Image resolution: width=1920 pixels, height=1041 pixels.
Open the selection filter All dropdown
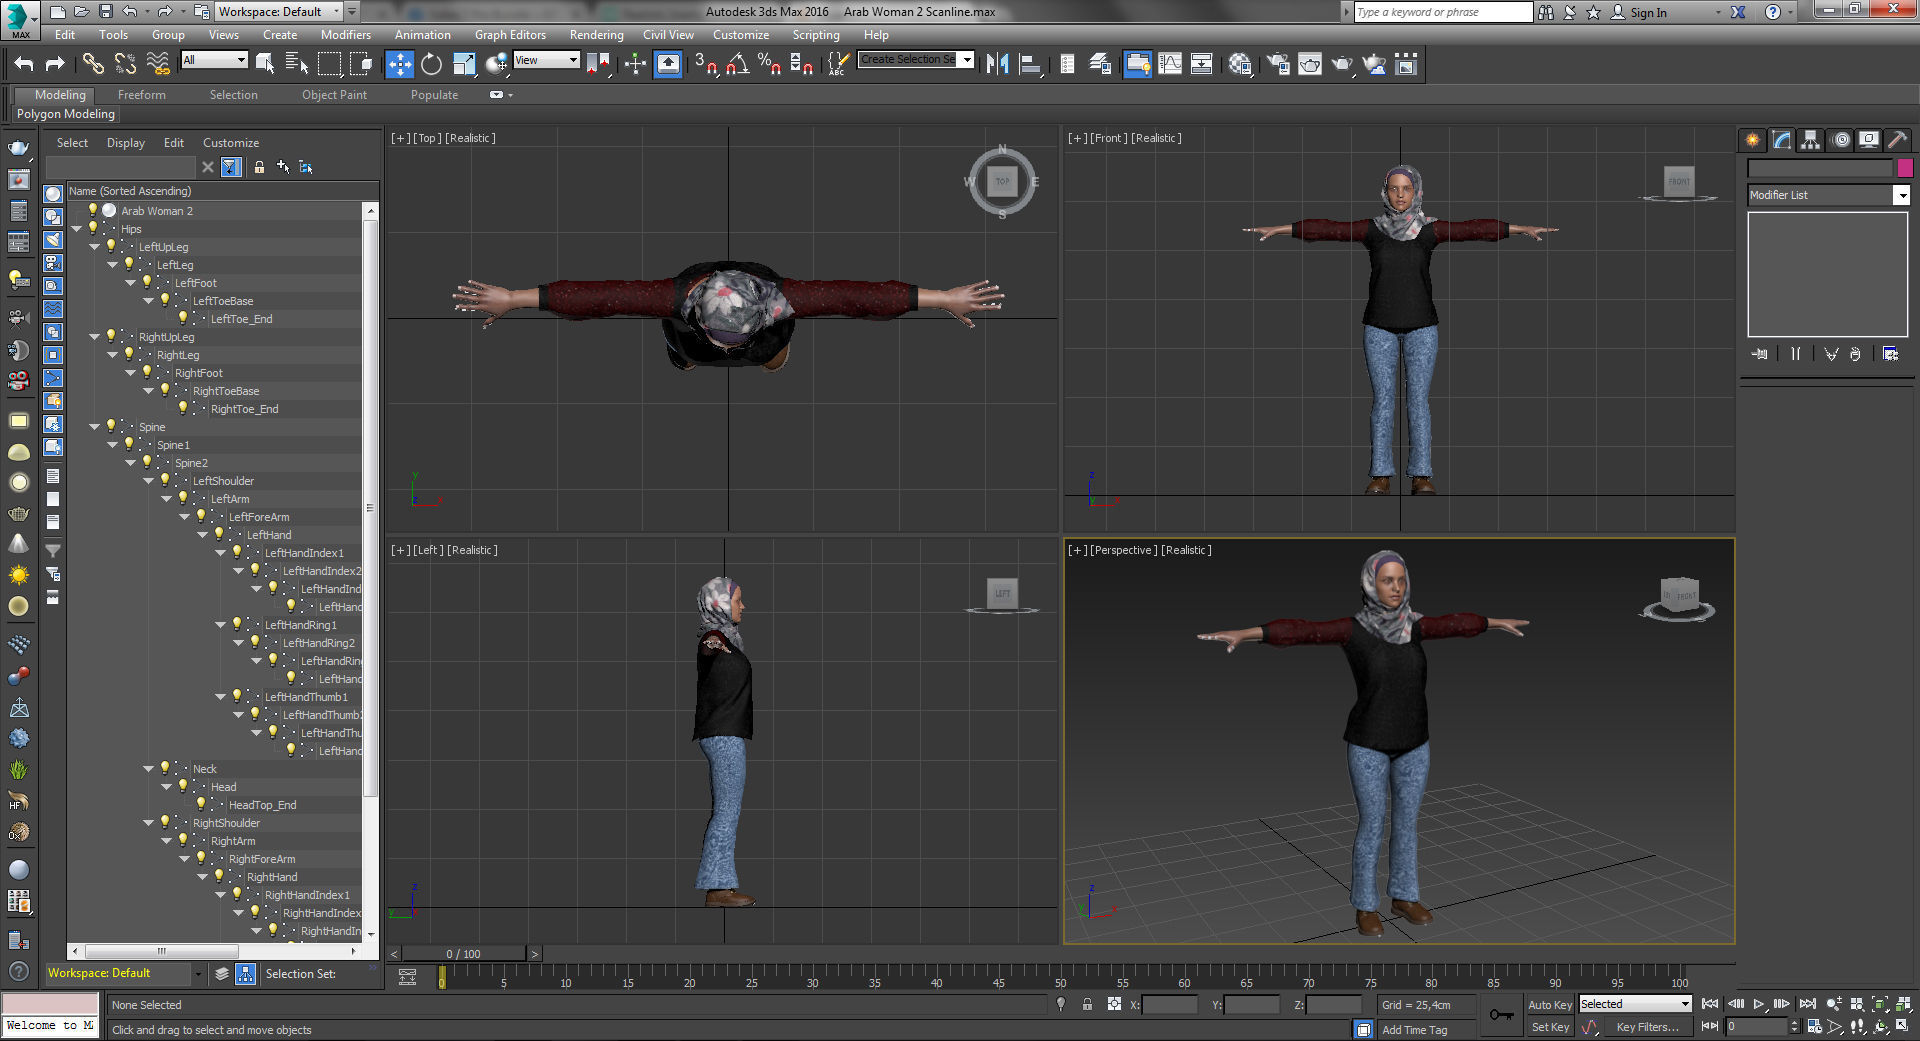pyautogui.click(x=214, y=60)
